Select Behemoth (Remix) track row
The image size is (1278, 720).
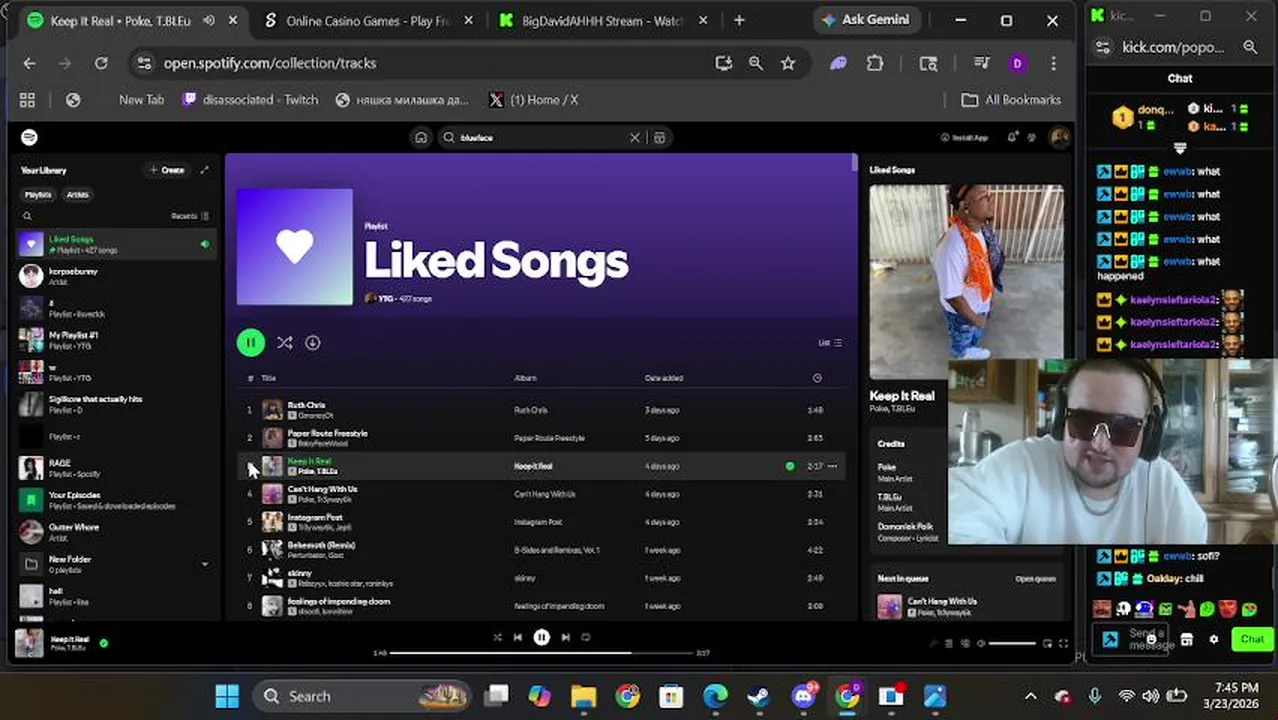coord(542,550)
